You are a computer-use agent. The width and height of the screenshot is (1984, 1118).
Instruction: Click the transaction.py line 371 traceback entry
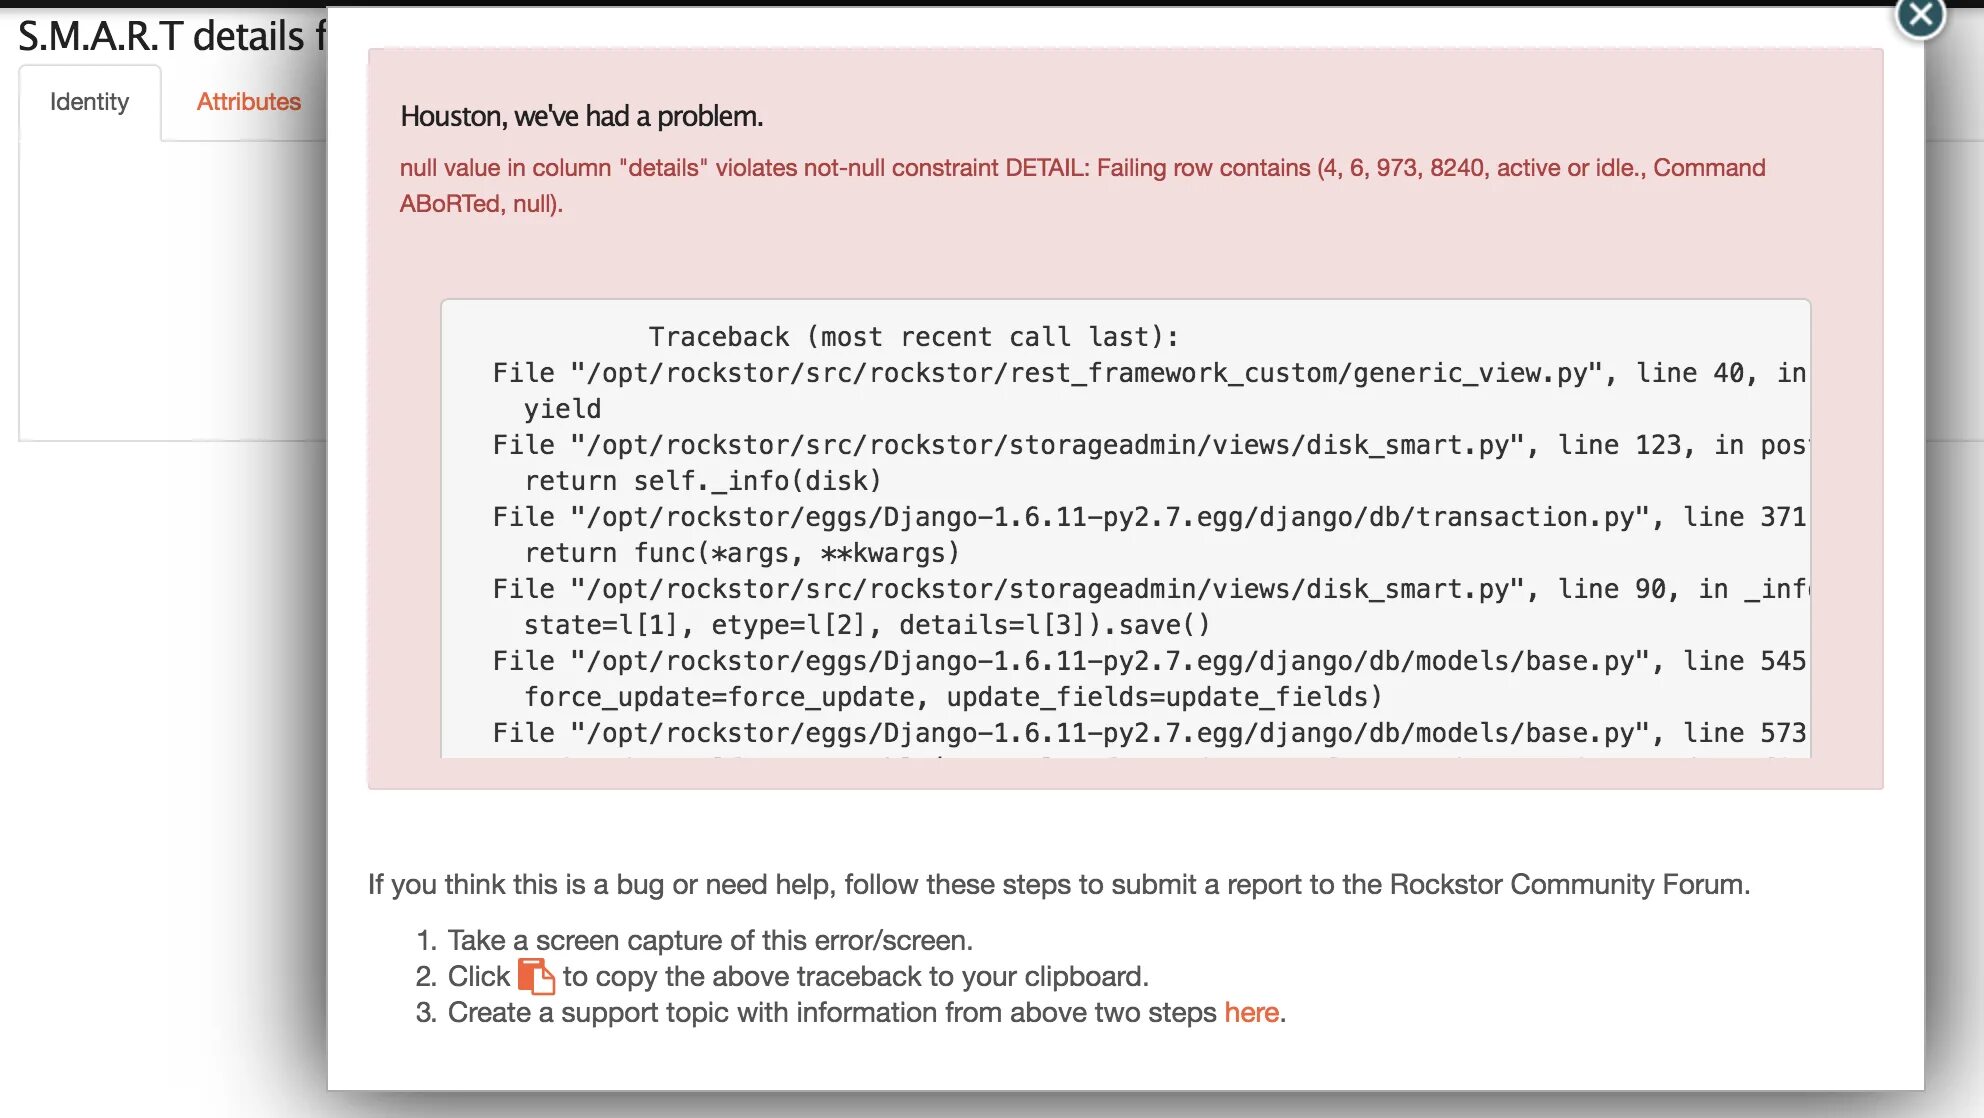click(x=1149, y=517)
